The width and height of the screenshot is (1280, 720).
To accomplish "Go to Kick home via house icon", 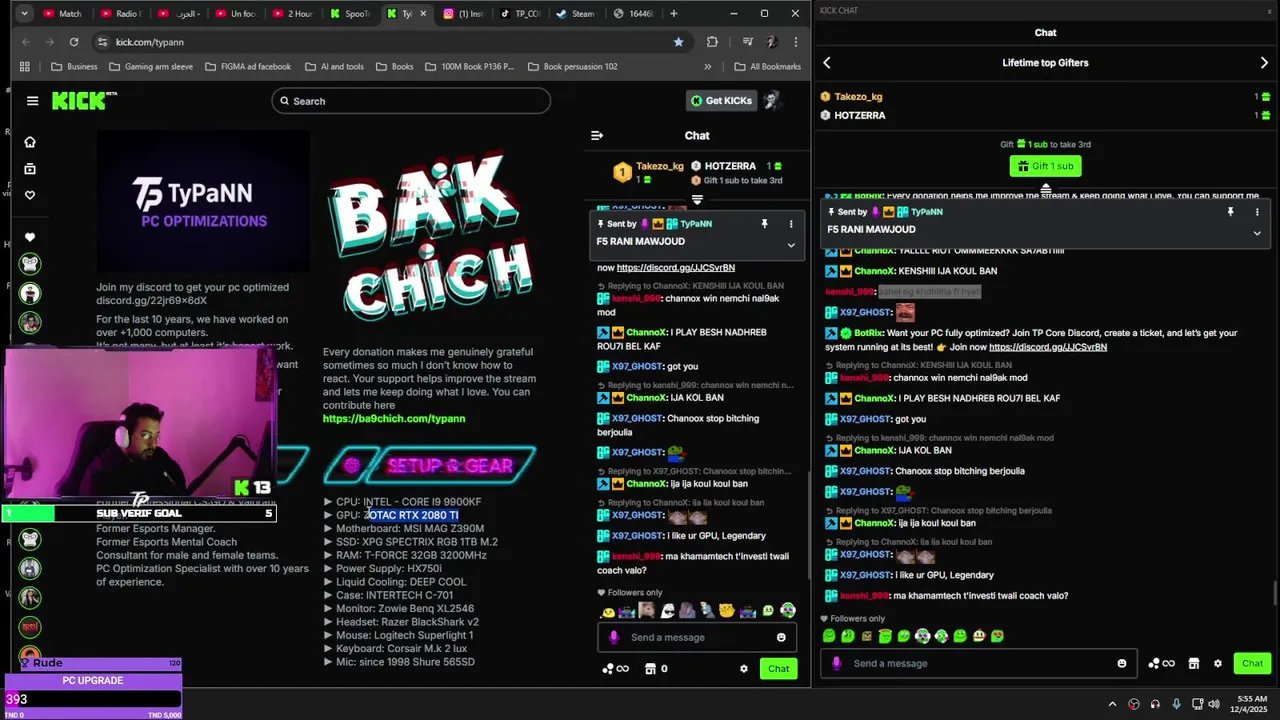I will click(x=30, y=142).
